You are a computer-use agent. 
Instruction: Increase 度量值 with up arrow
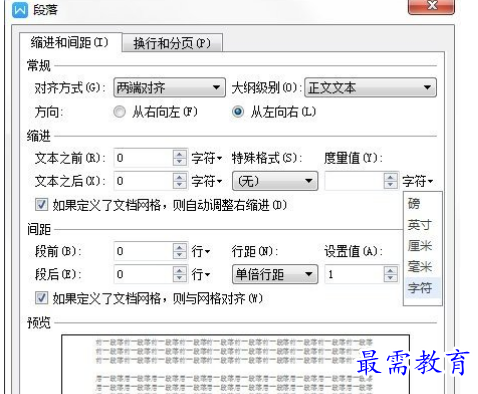390,177
